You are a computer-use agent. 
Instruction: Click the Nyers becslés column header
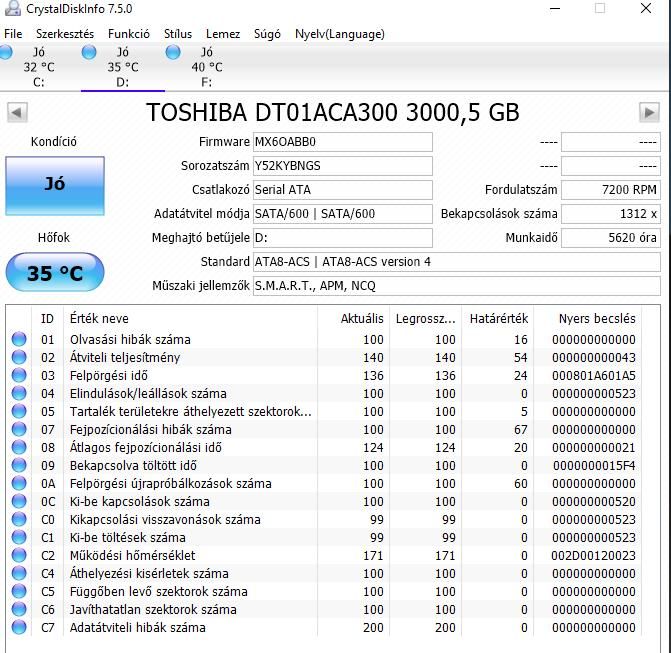click(597, 318)
